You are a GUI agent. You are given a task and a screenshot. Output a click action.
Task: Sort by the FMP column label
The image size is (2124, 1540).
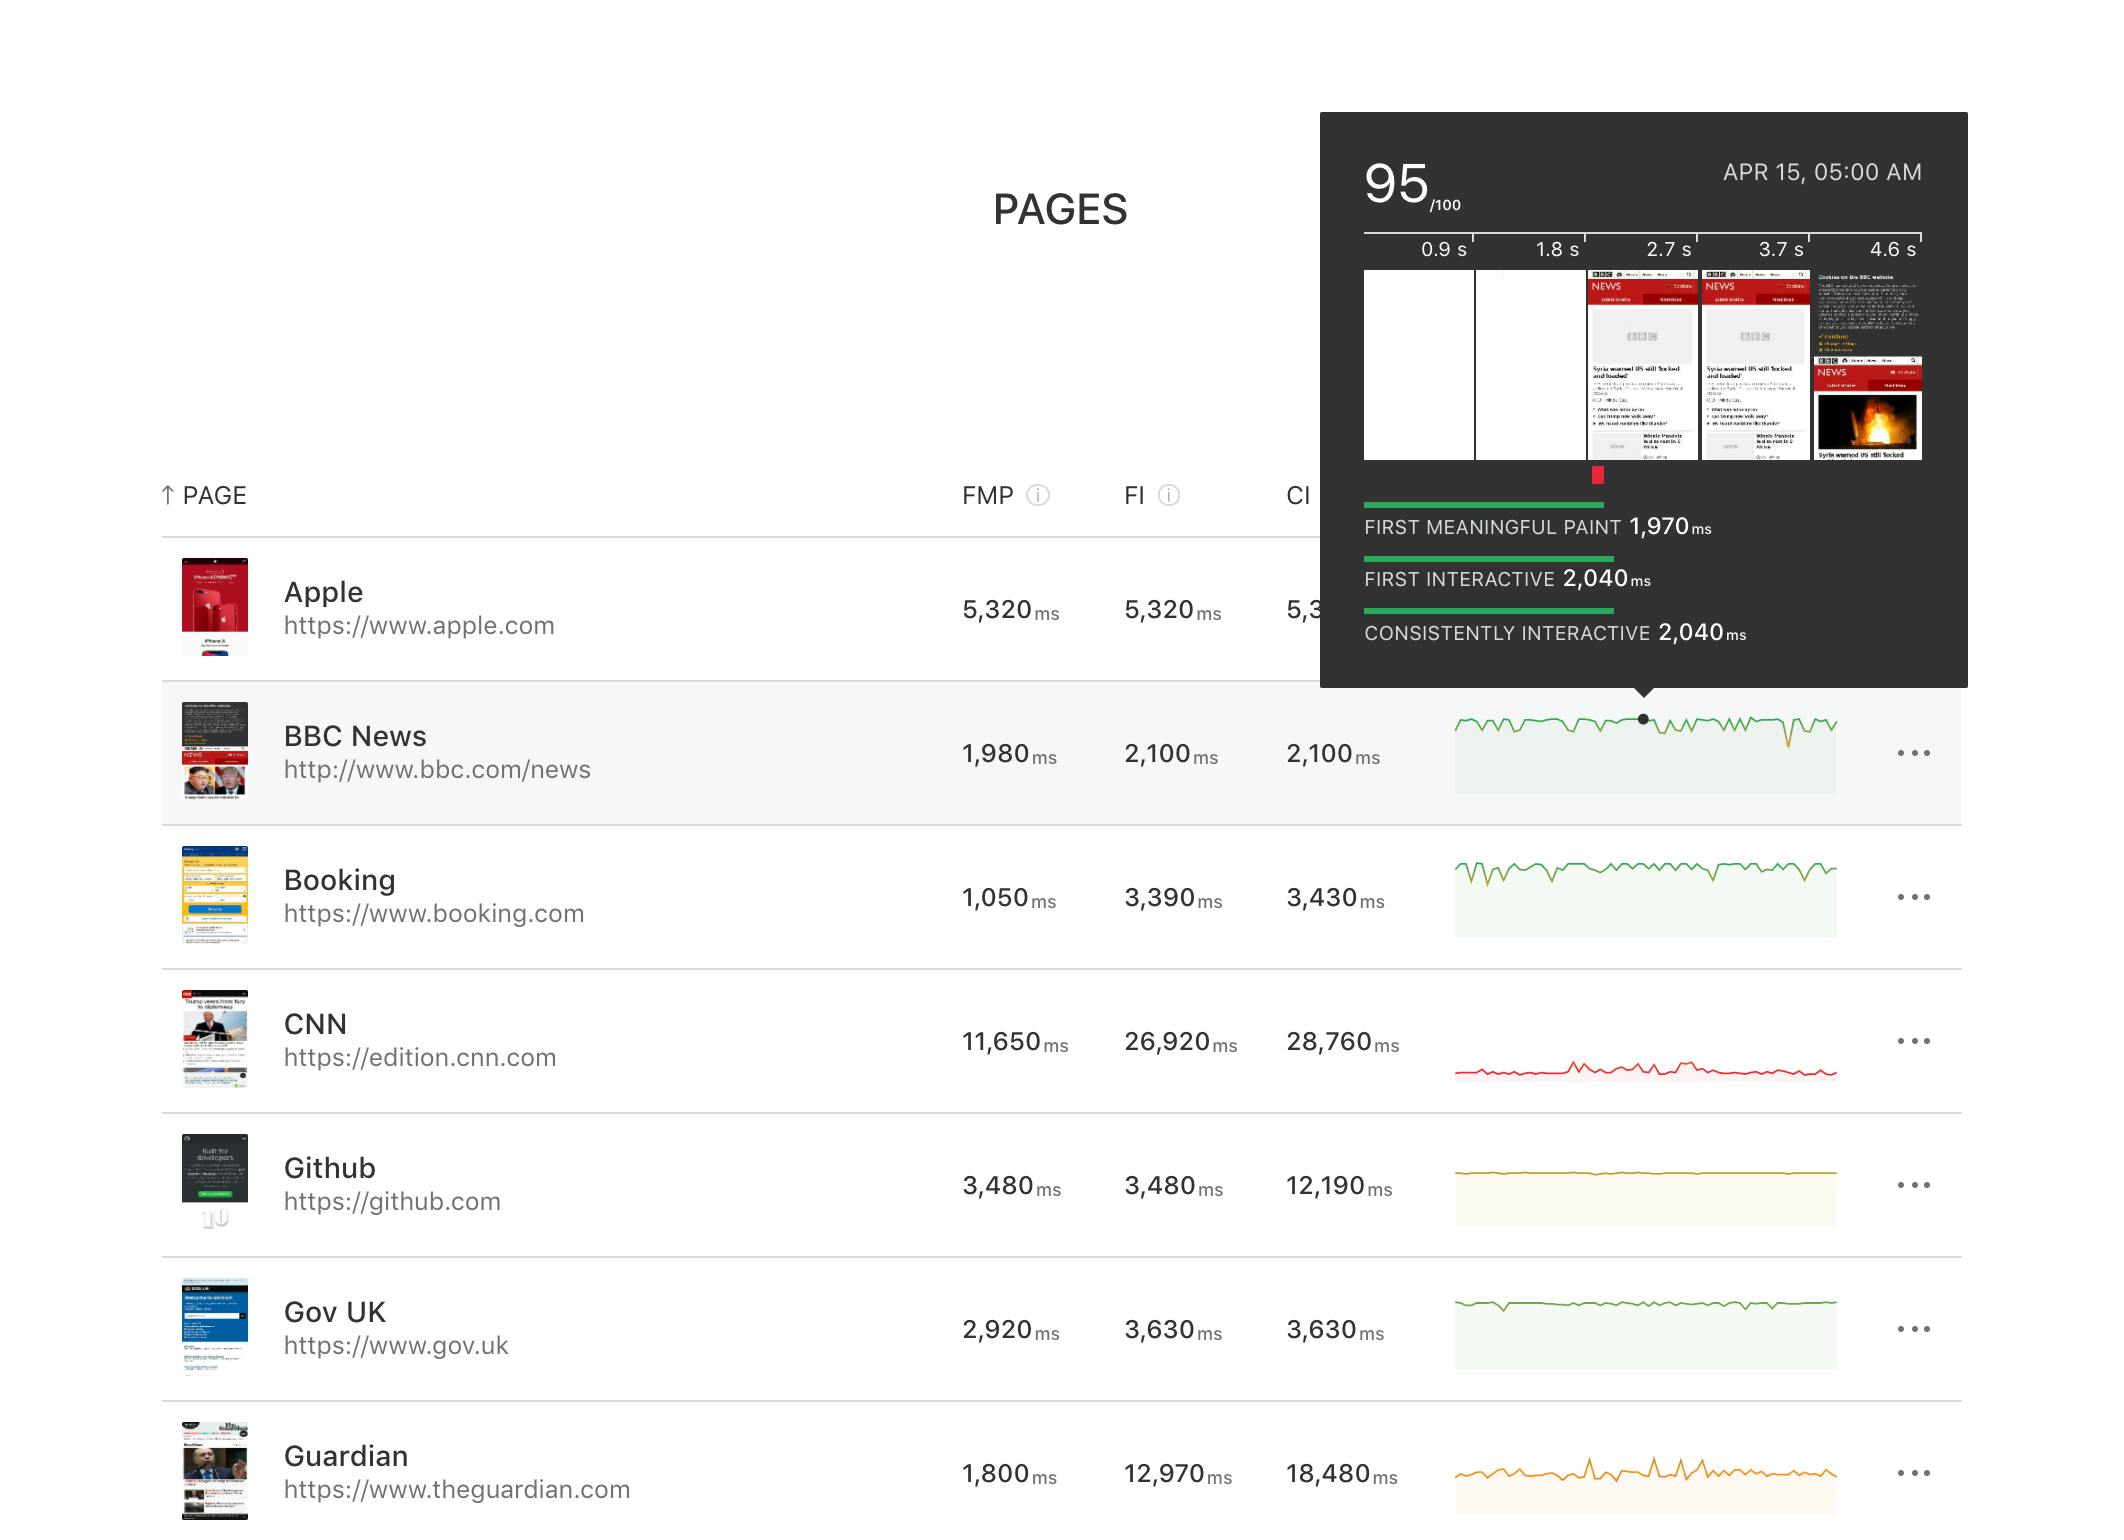987,495
